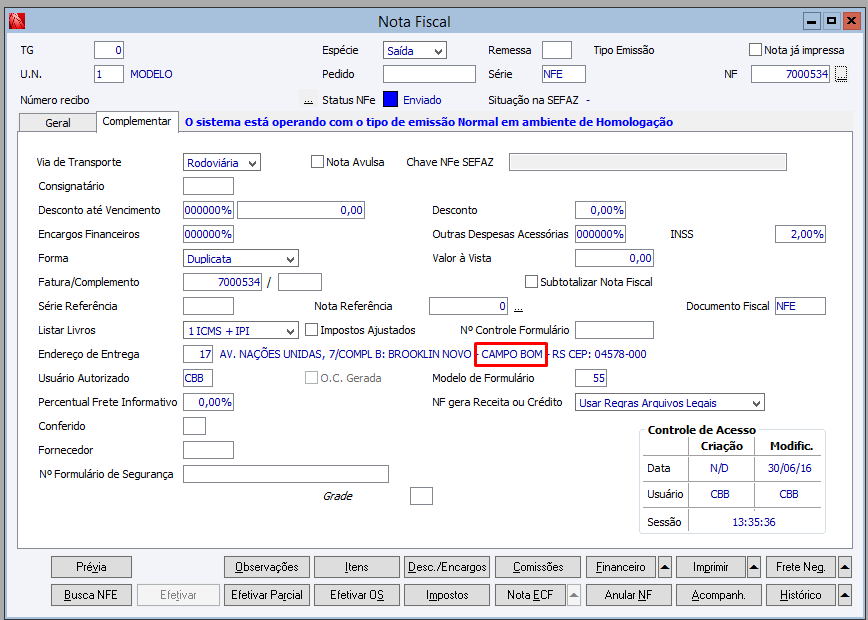Open NF gera Receita ou Crédito dropdown

670,402
